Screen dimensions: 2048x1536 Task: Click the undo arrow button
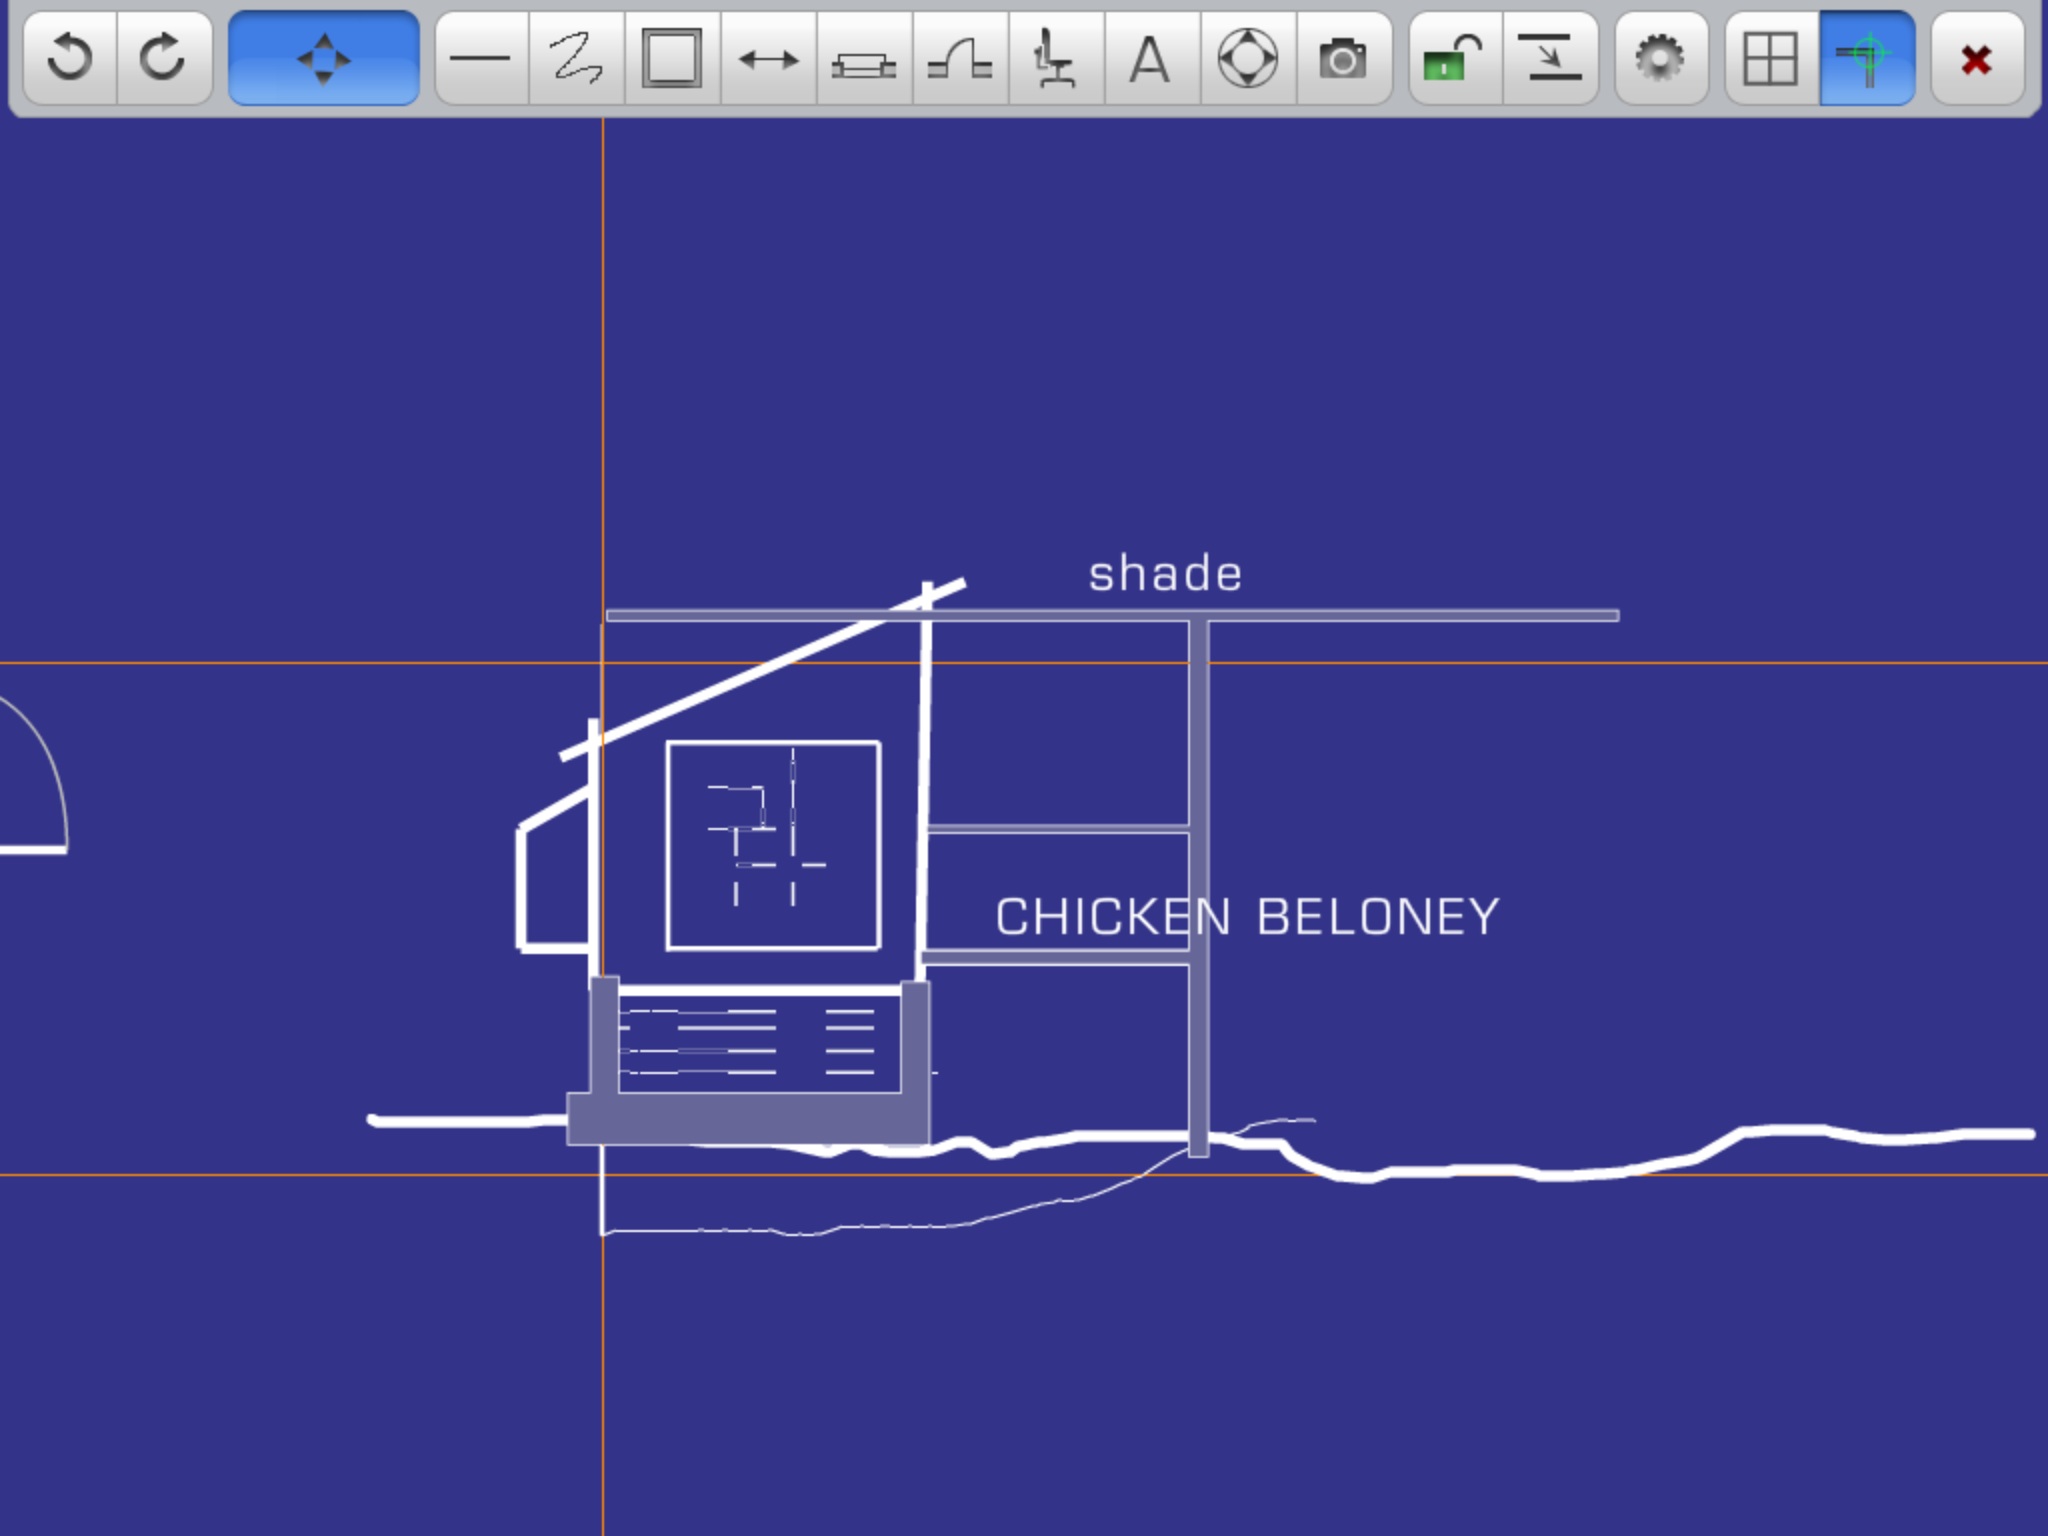click(70, 58)
